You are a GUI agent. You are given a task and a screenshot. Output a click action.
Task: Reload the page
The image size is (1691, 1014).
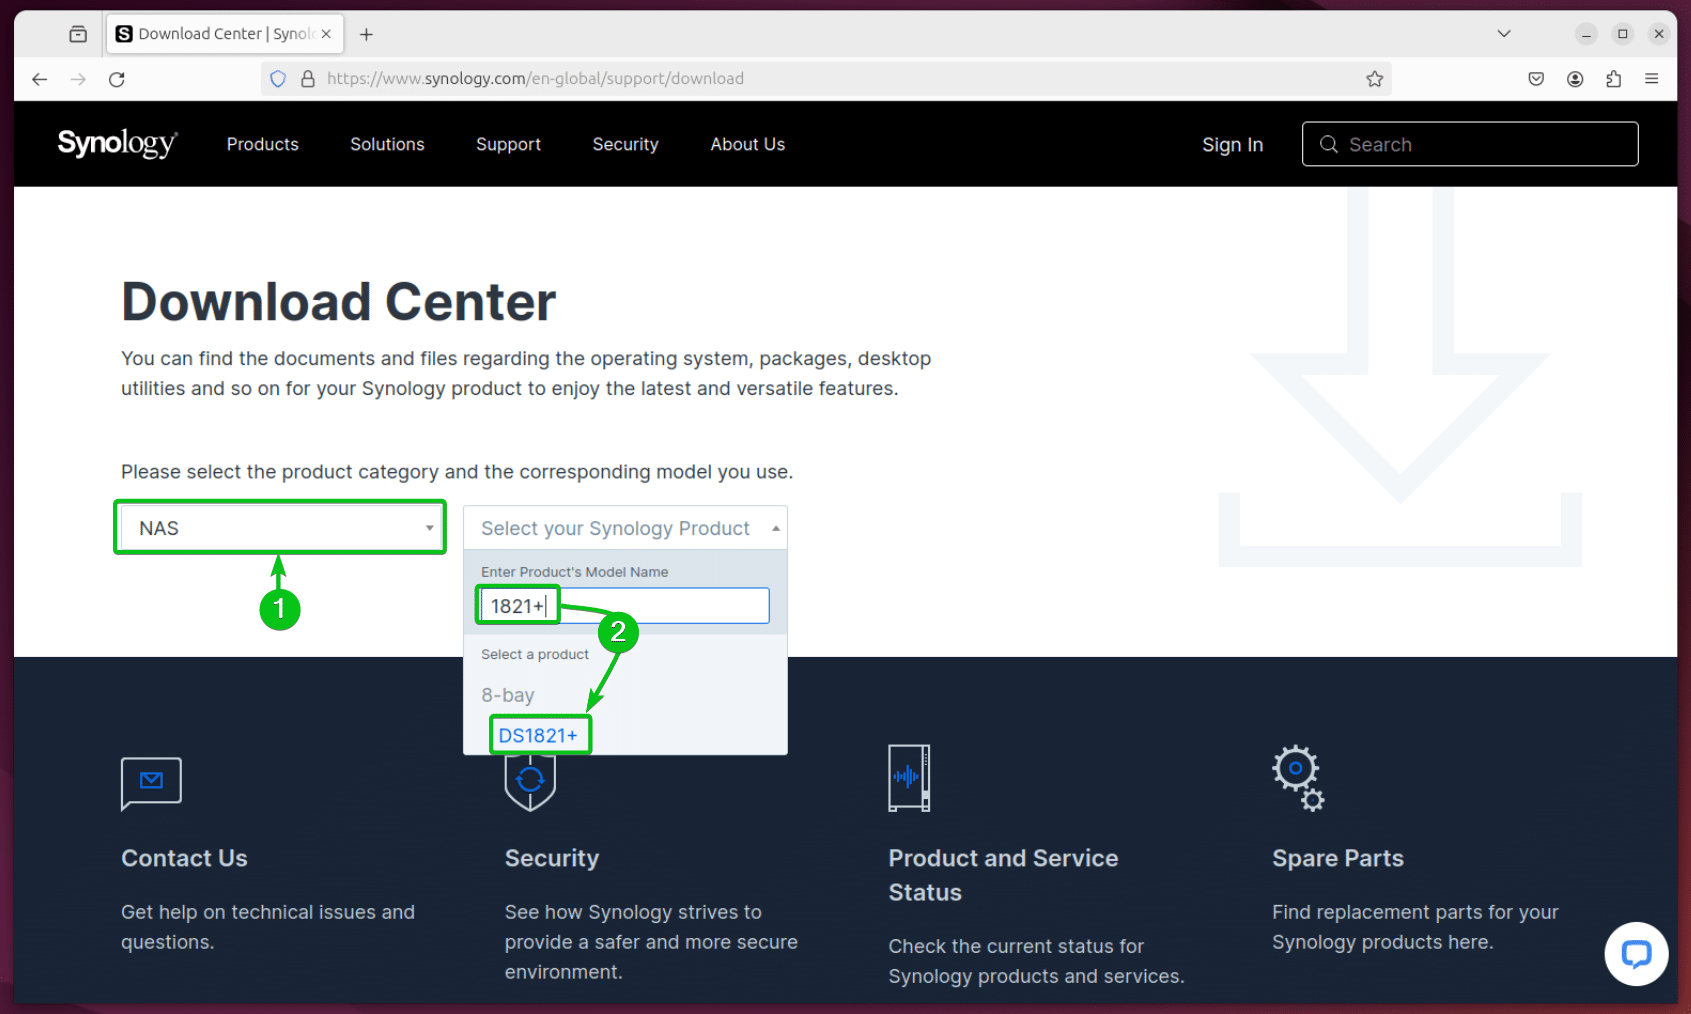tap(117, 78)
